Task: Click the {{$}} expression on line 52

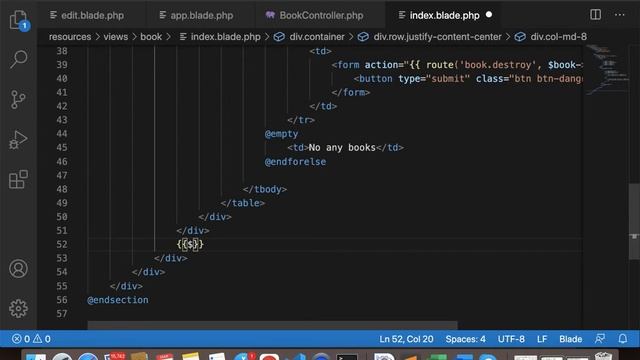Action: [190, 244]
